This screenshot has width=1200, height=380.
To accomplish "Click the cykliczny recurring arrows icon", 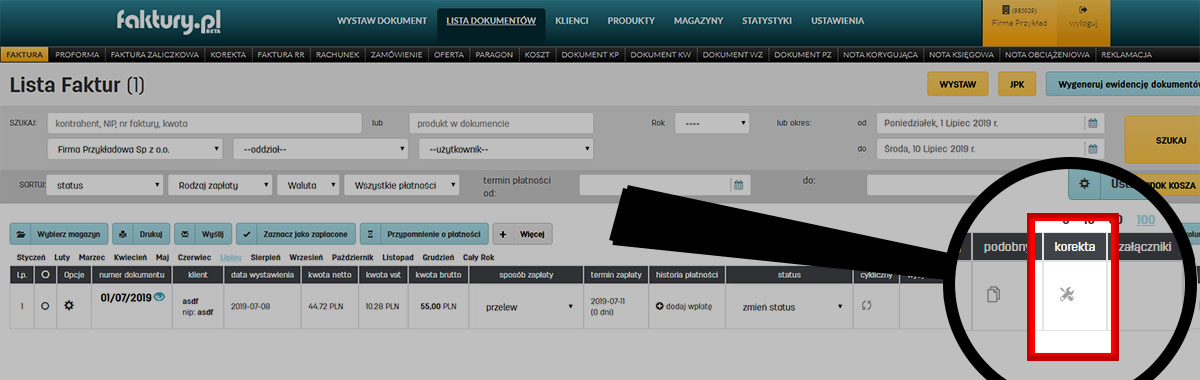I will pyautogui.click(x=867, y=306).
